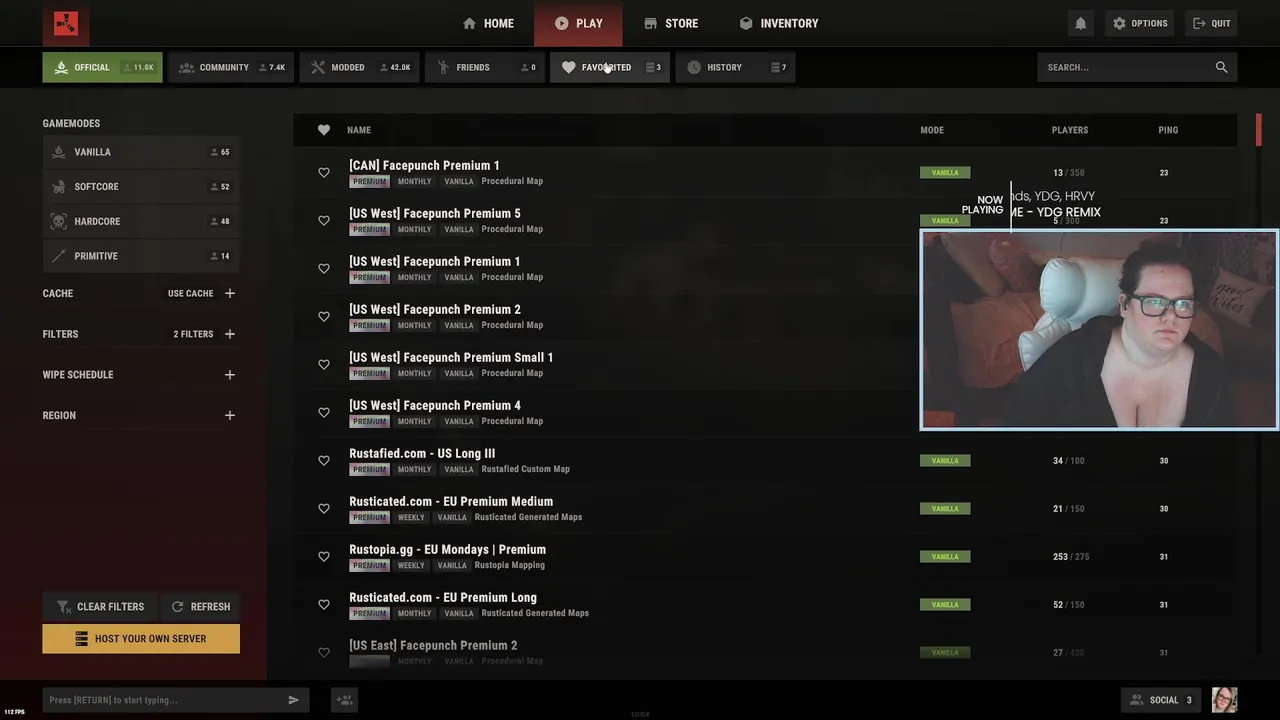The width and height of the screenshot is (1280, 720).
Task: Open the Play menu
Action: 578,23
